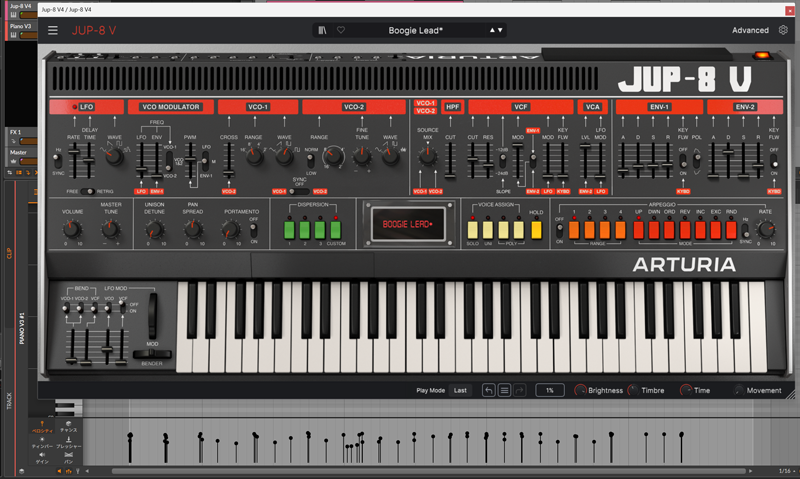Toggle the ENV-1 KEY FLW off/on switch
The height and width of the screenshot is (479, 800).
(x=683, y=161)
